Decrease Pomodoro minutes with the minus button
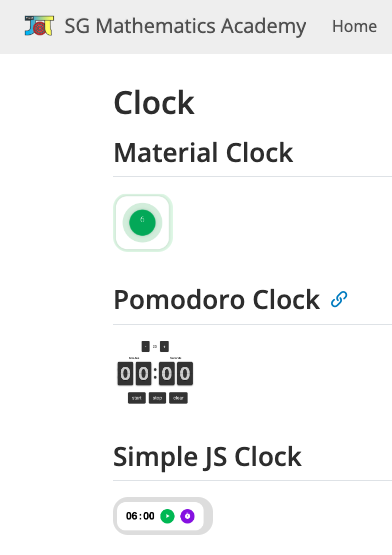Image resolution: width=392 pixels, height=555 pixels. point(146,347)
